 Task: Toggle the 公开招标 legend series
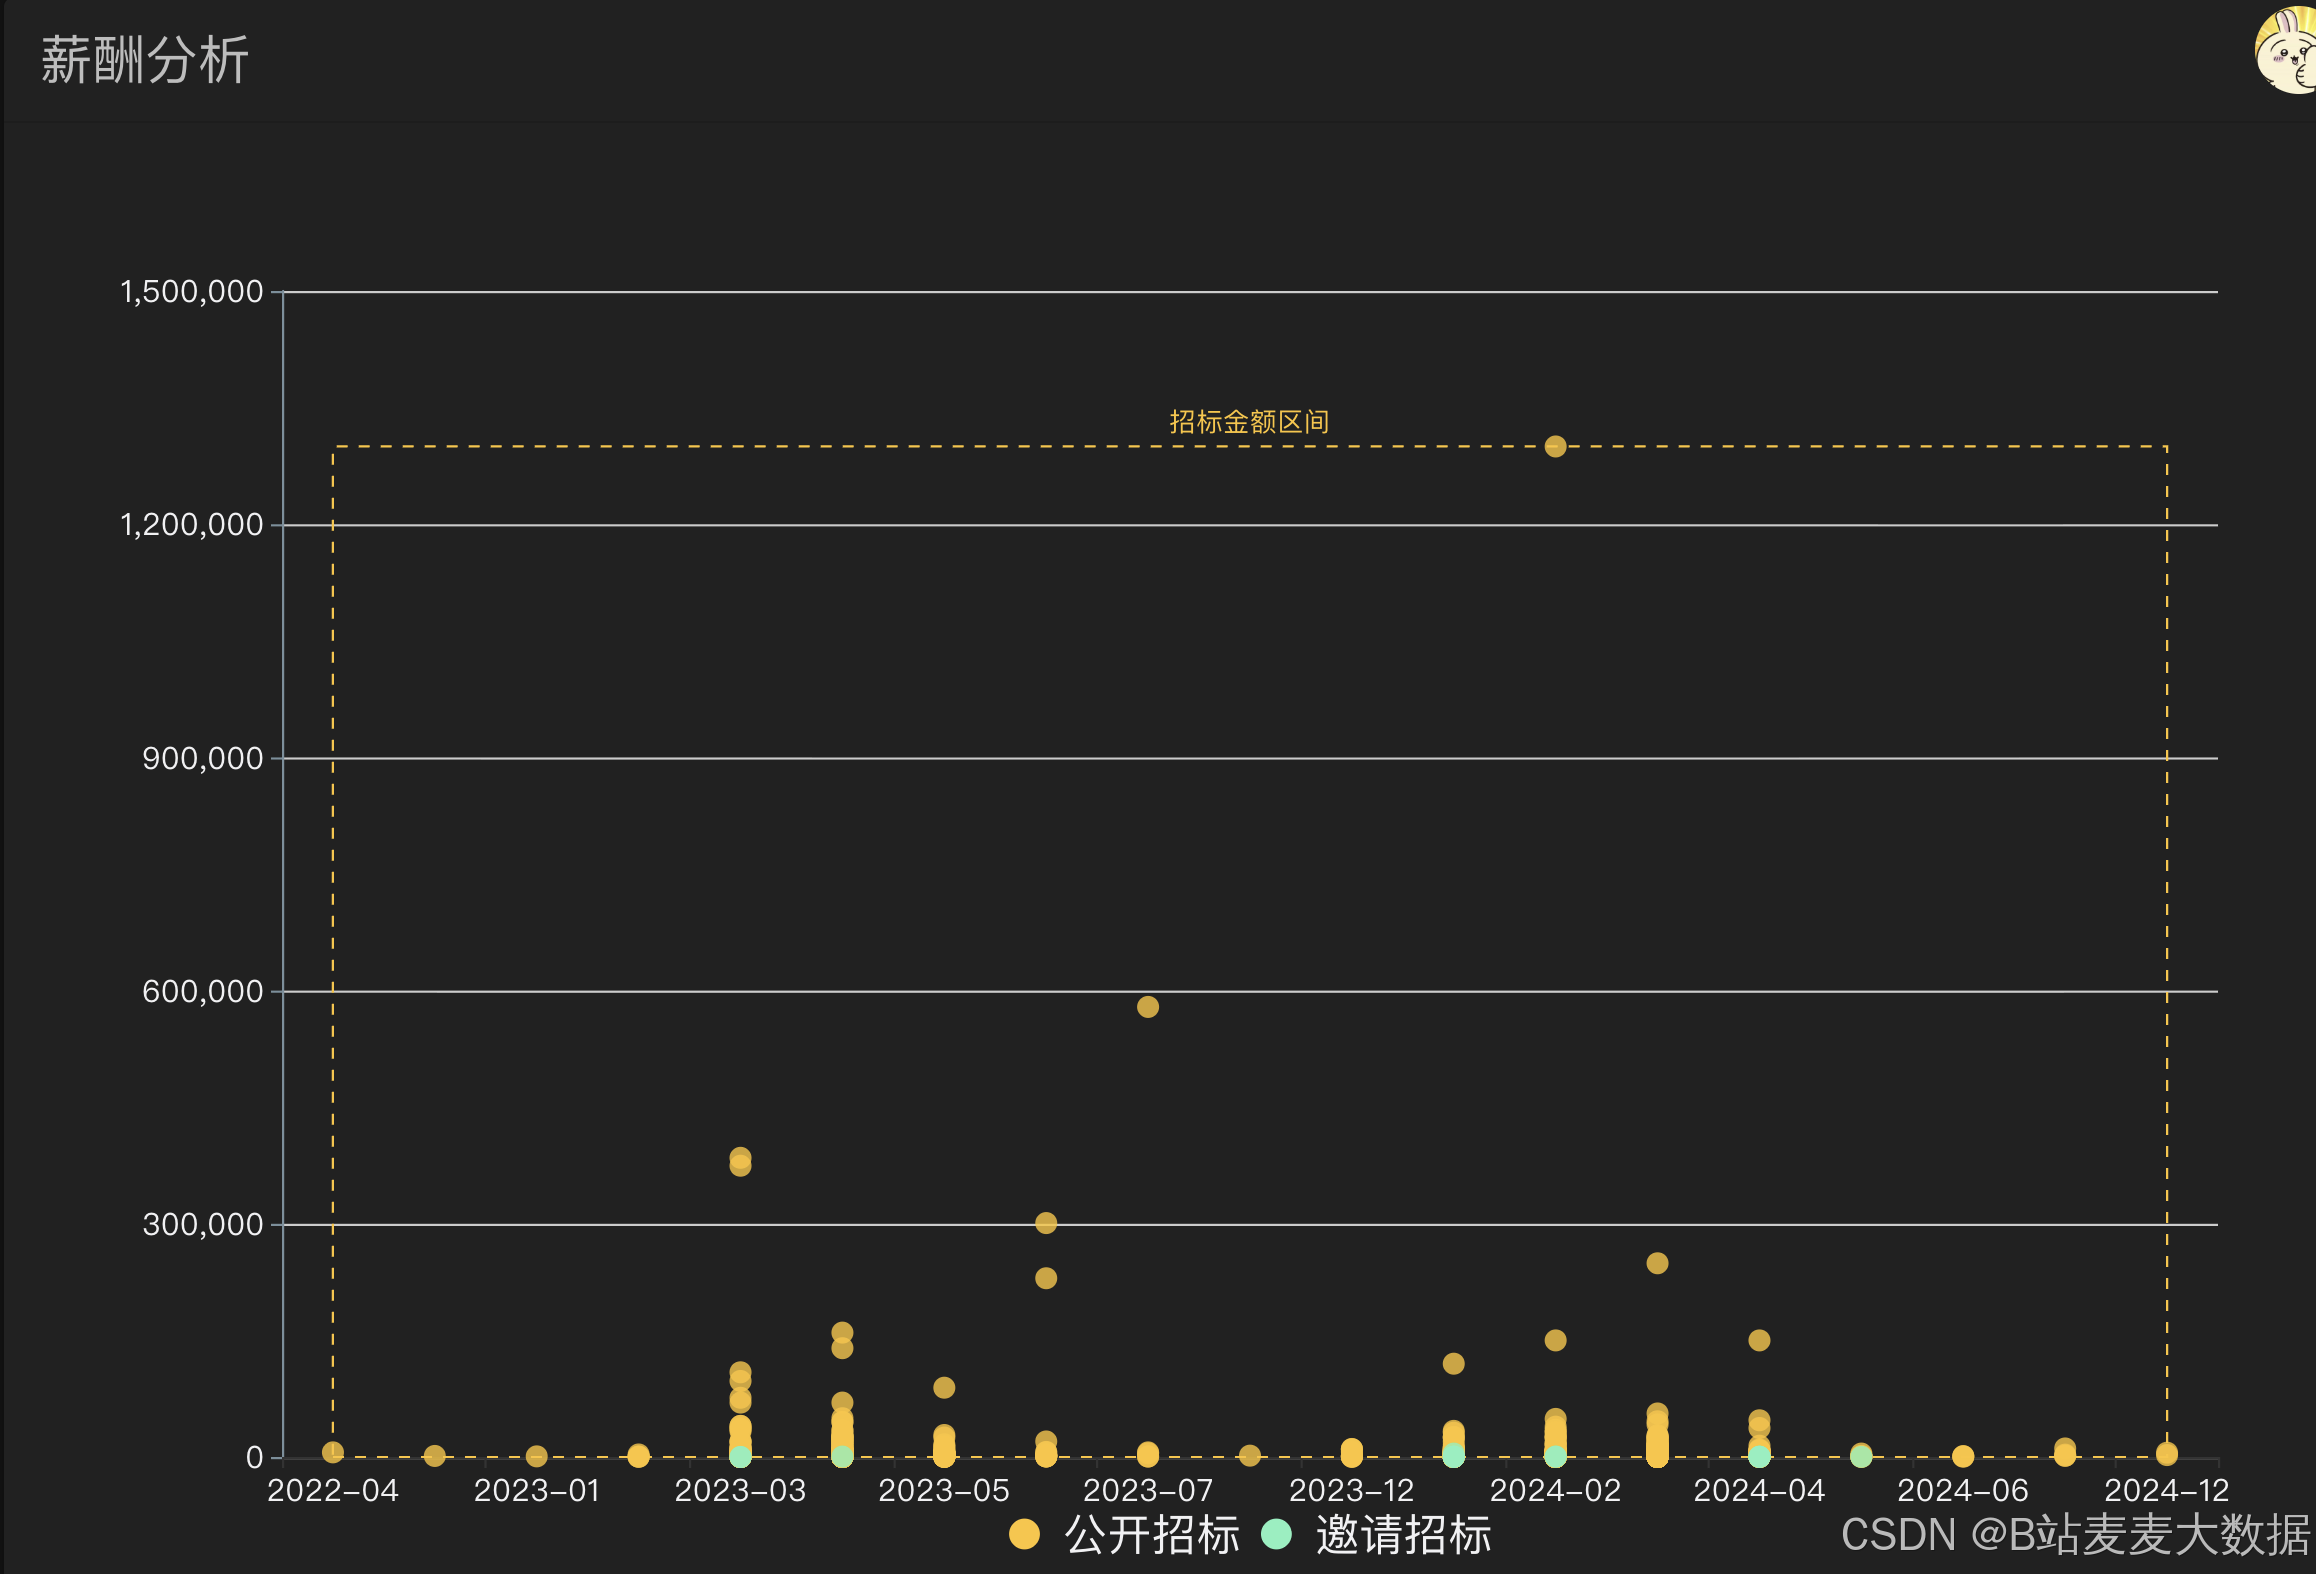pos(1152,1534)
